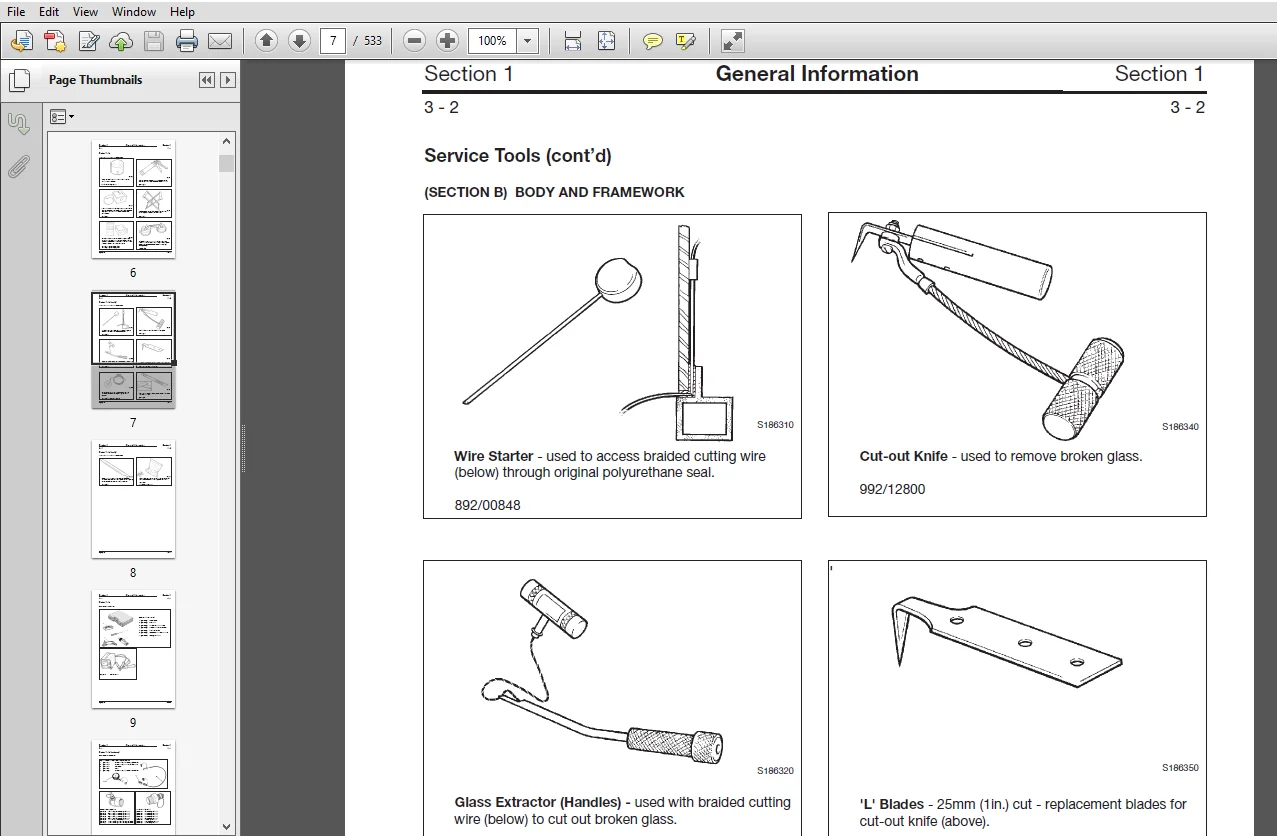Screen dimensions: 1277x836
Task: Click the Create PDF icon
Action: (55, 41)
